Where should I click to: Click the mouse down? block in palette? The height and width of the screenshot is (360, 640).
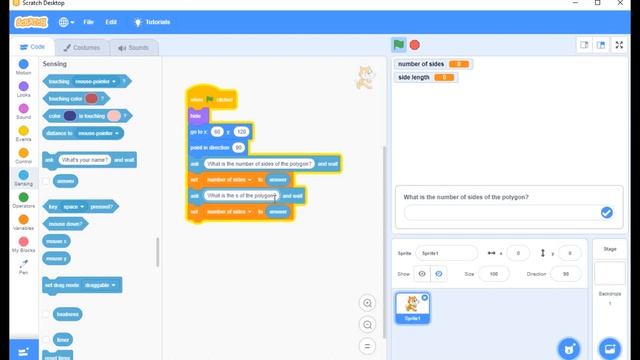coord(65,224)
